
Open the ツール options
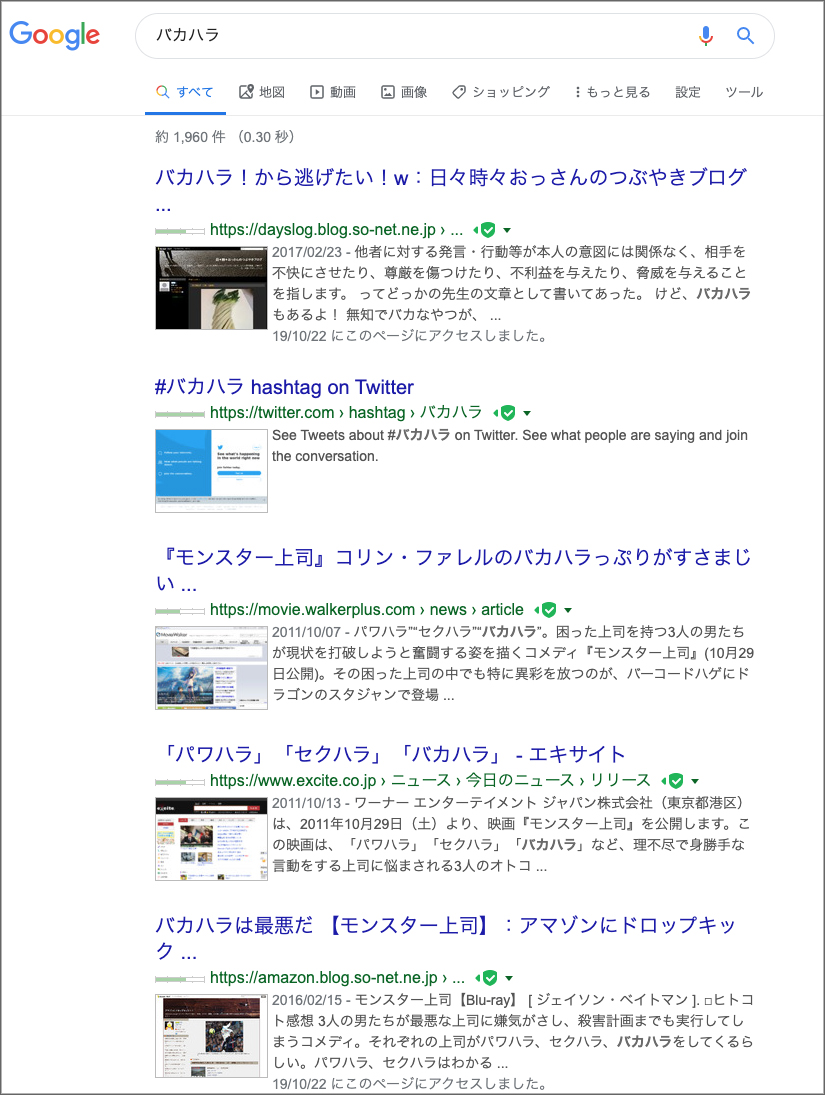[744, 92]
